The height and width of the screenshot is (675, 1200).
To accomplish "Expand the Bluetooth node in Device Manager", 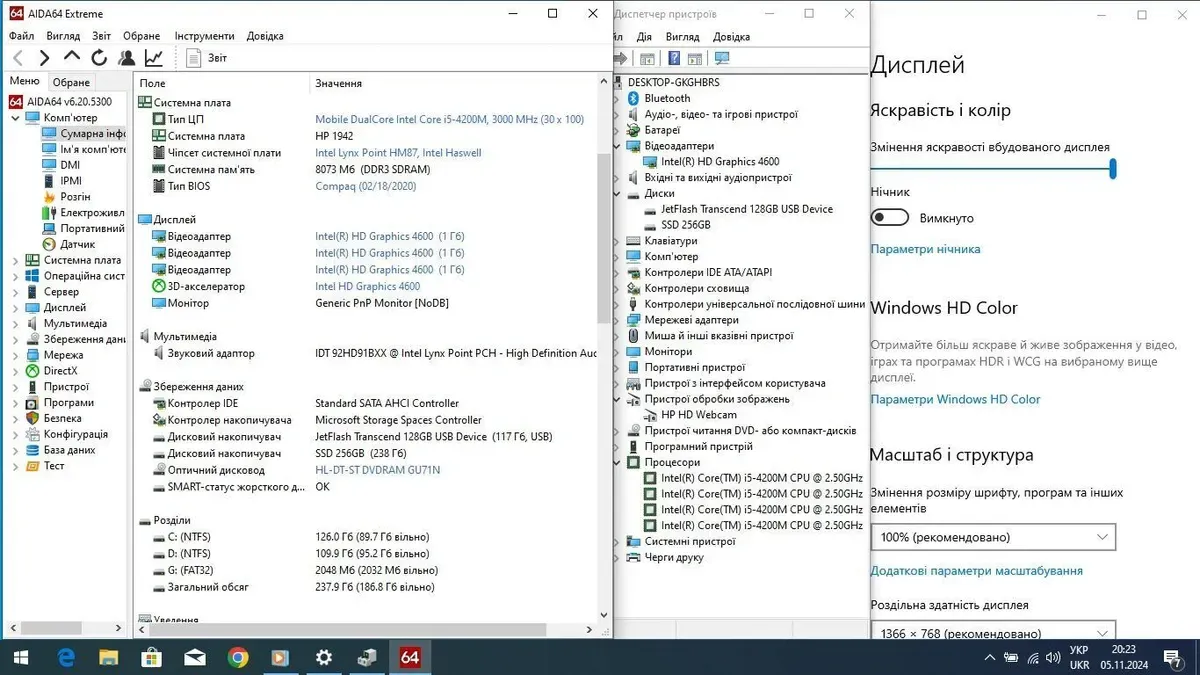I will tap(618, 99).
